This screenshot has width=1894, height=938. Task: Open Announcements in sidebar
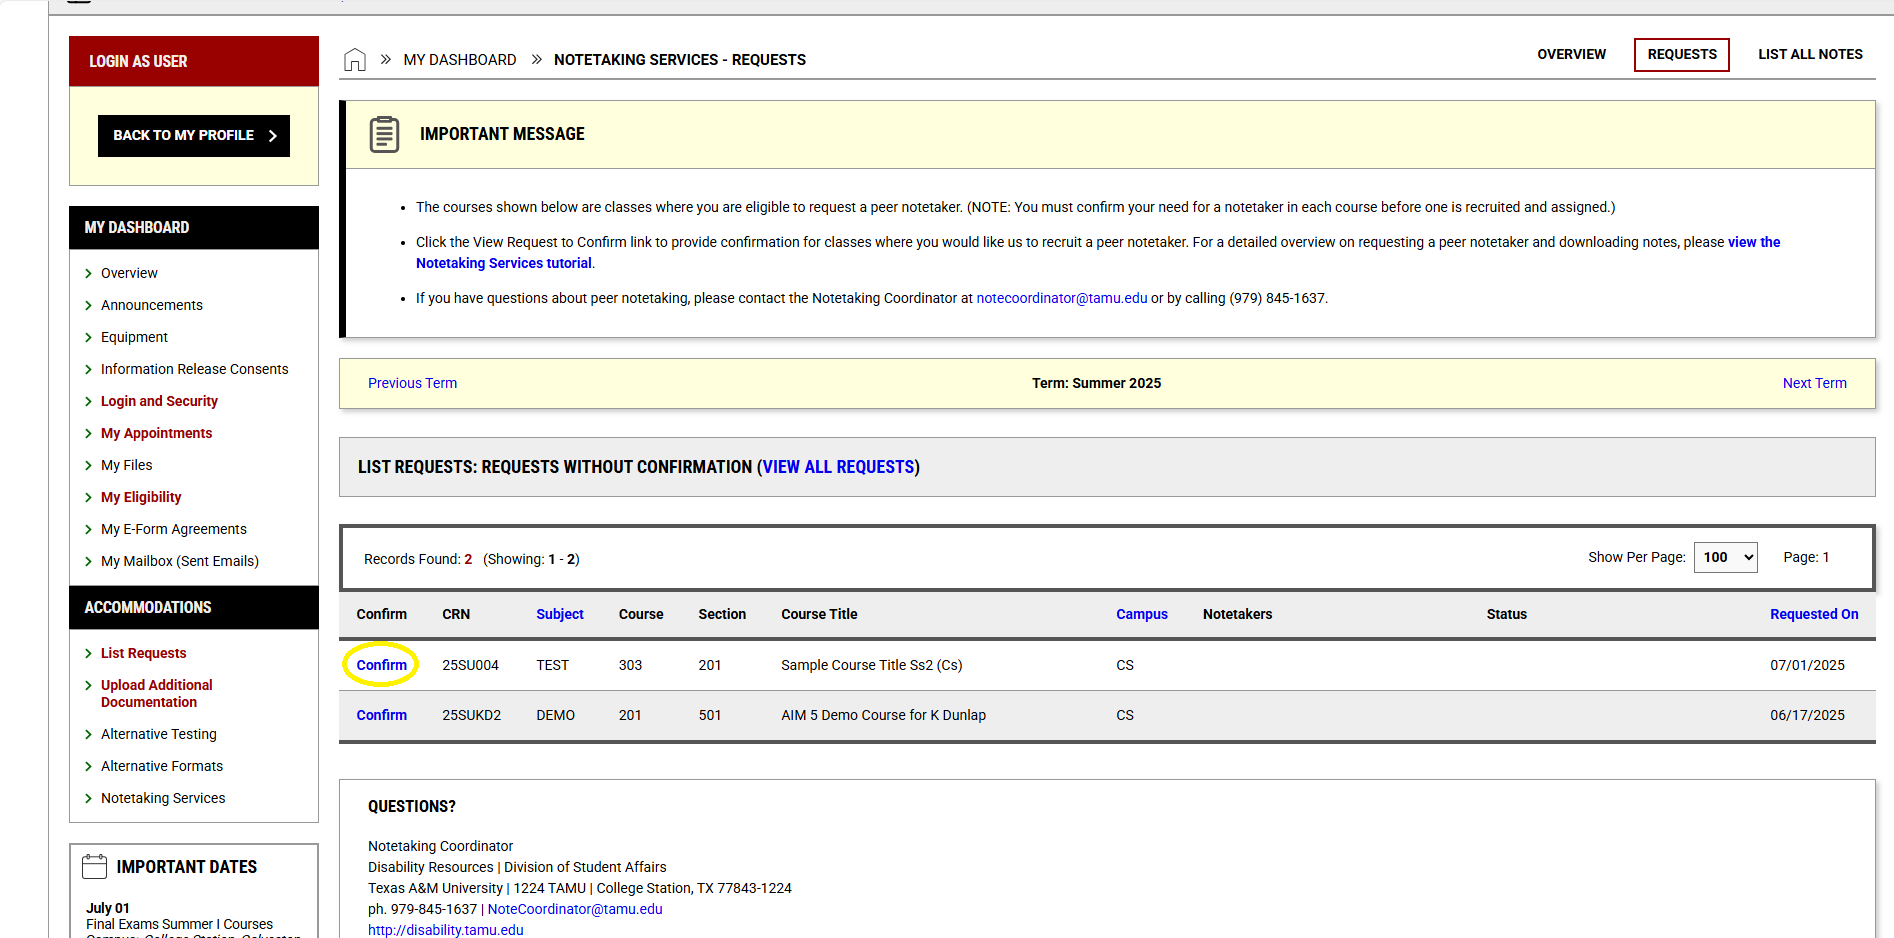152,305
